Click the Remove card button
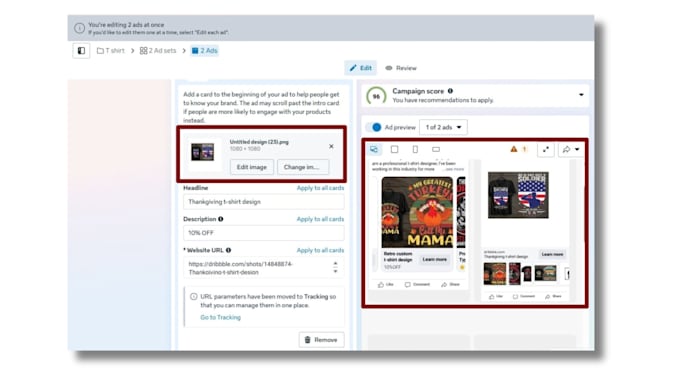Viewport: 680px width, 383px height. click(x=321, y=340)
